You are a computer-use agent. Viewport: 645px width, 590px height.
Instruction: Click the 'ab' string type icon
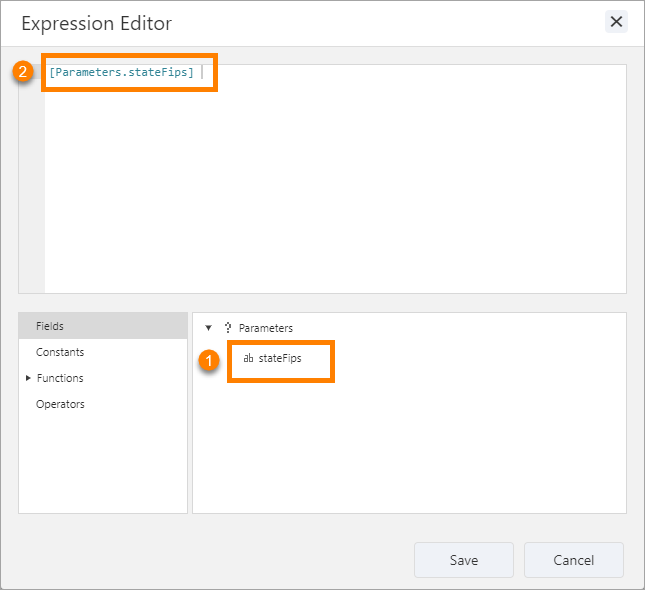[248, 358]
